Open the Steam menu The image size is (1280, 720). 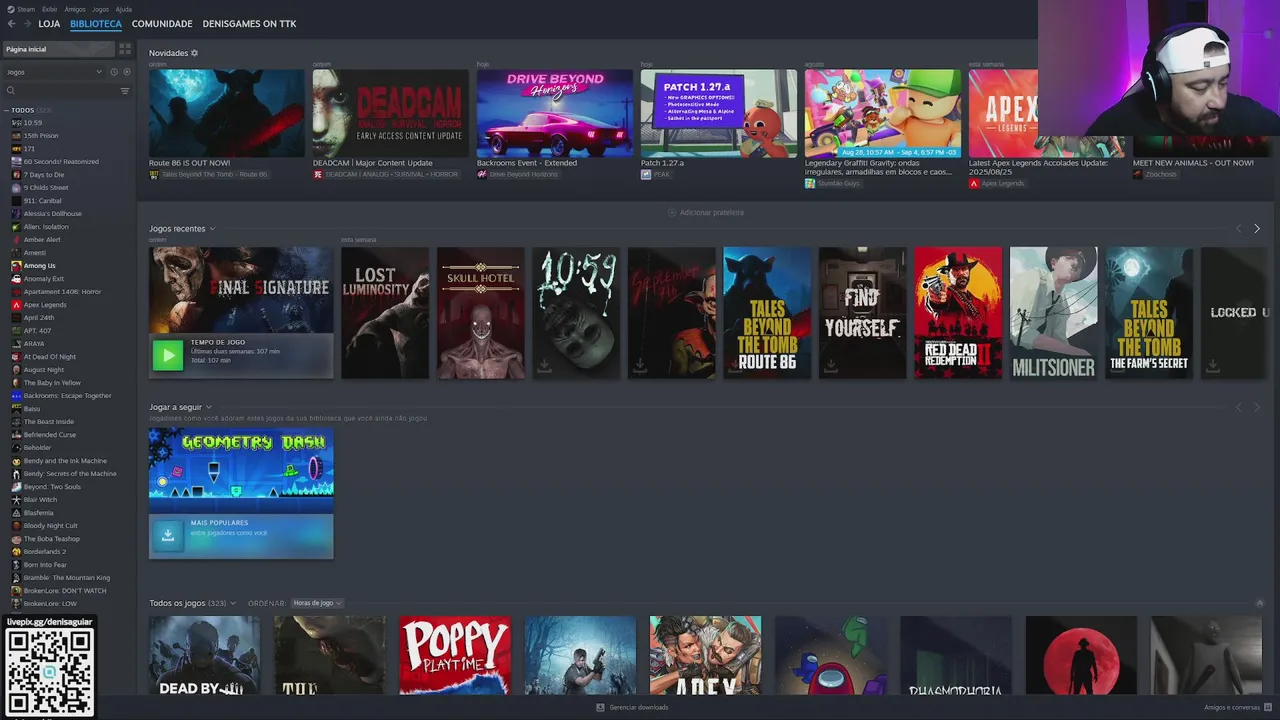coord(26,9)
